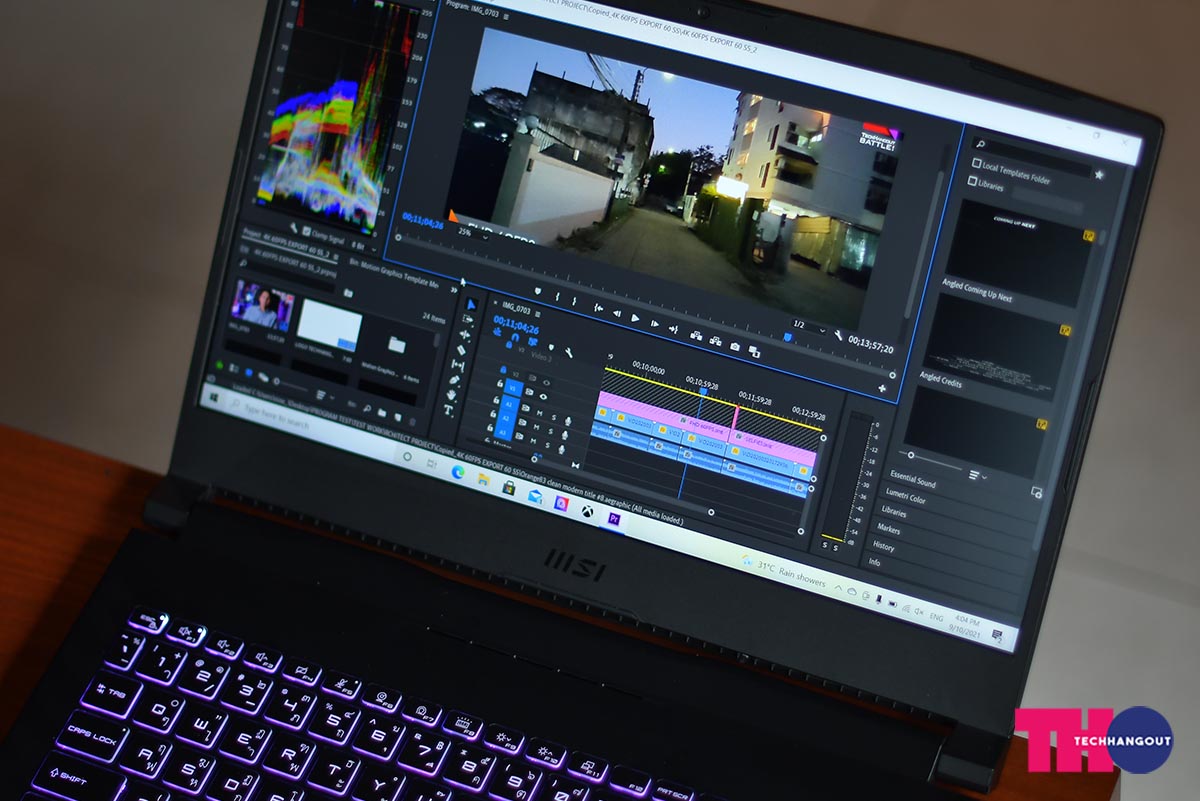Enable A1 voice-over record microphone
Image resolution: width=1200 pixels, height=801 pixels.
567,420
